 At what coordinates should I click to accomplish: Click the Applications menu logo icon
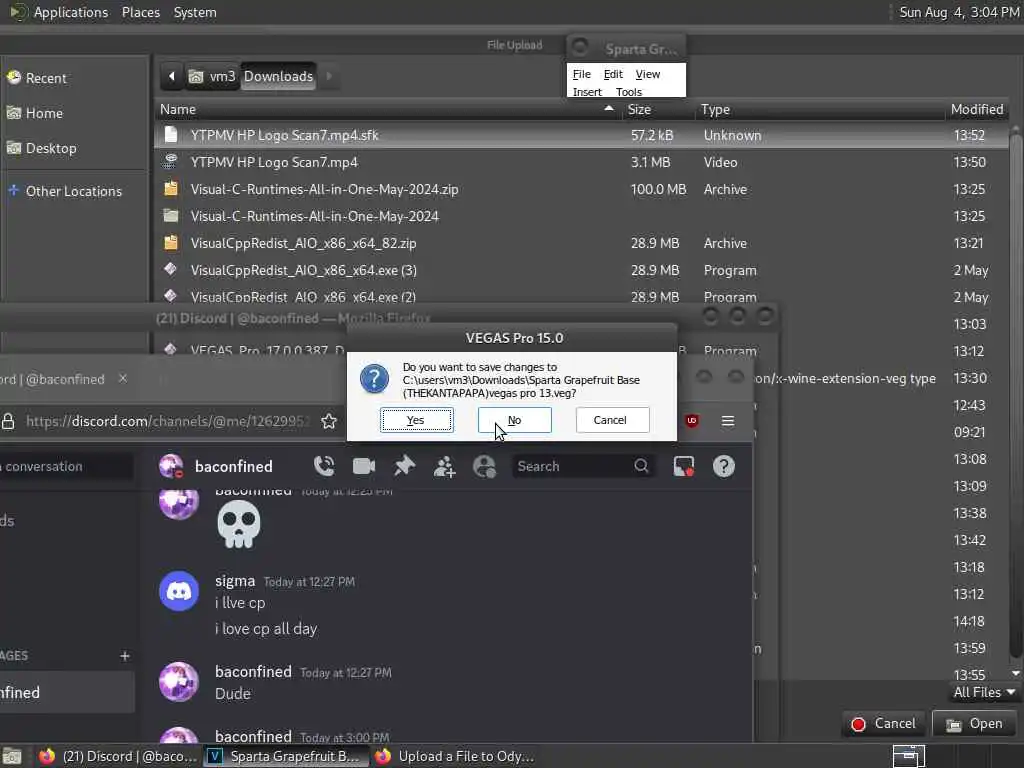[18, 12]
